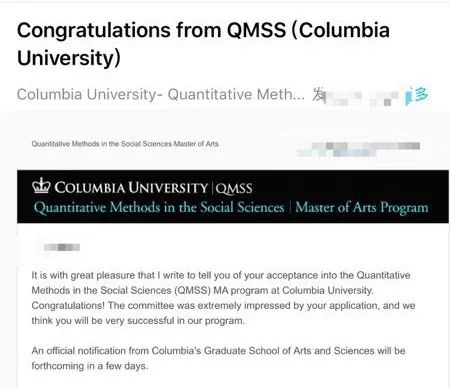Click the blurred info top right of letter
The height and width of the screenshot is (388, 450).
(359, 149)
